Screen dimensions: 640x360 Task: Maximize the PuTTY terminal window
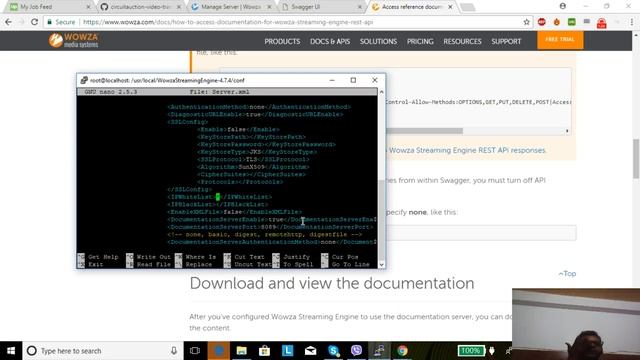coord(353,80)
